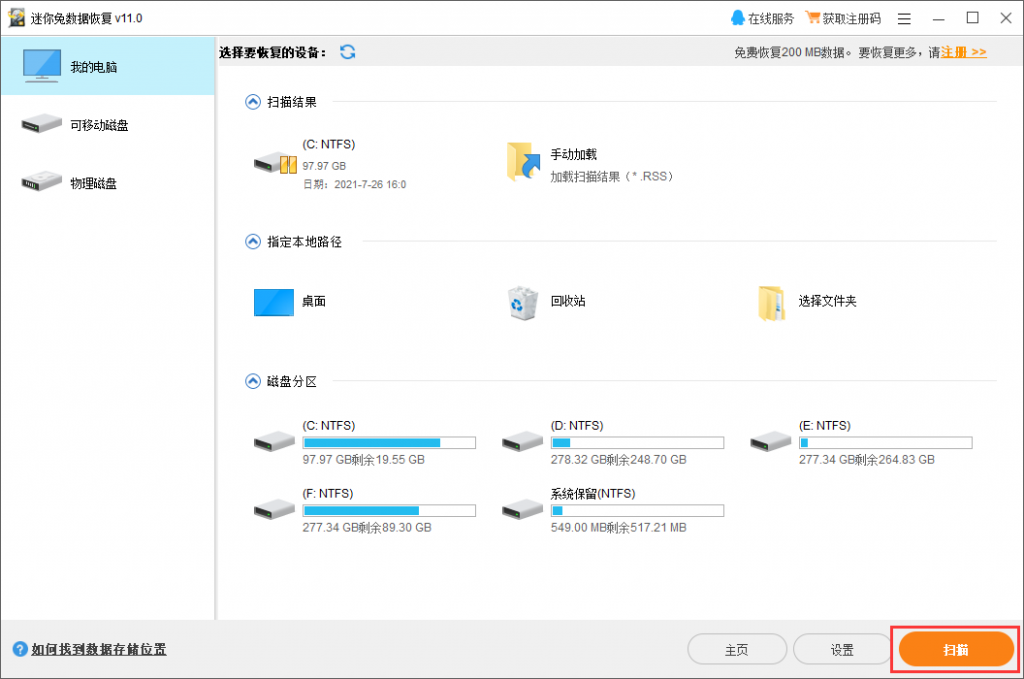The image size is (1024, 679).
Task: Open the 注册 >> link
Action: [963, 52]
